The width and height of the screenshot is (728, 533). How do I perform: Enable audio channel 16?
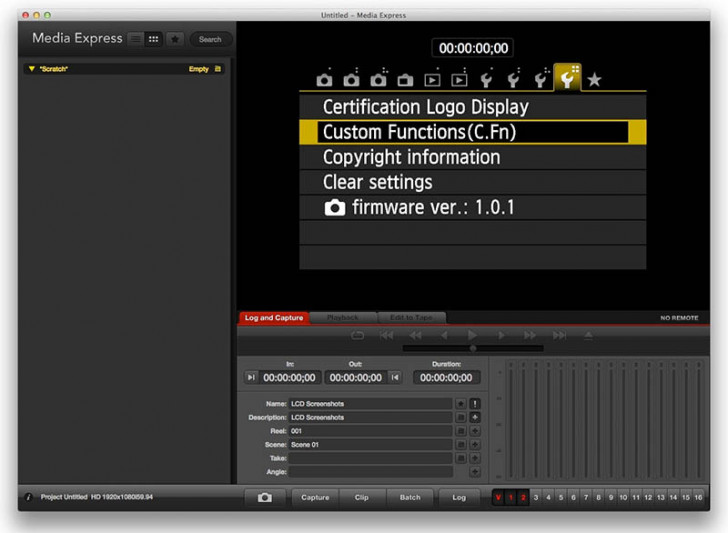[x=698, y=497]
